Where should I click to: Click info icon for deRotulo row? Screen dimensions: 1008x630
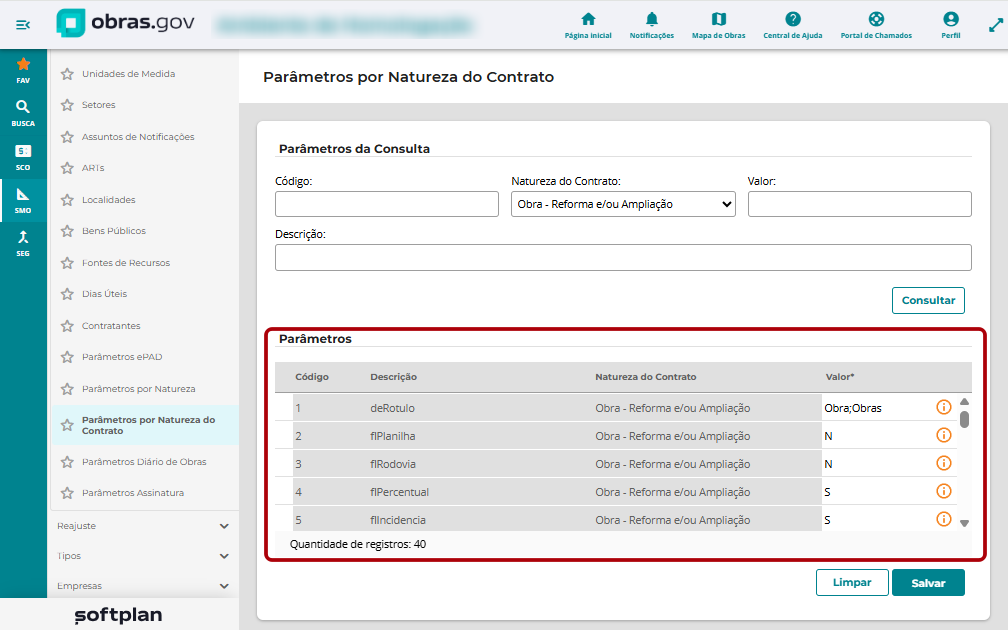943,407
